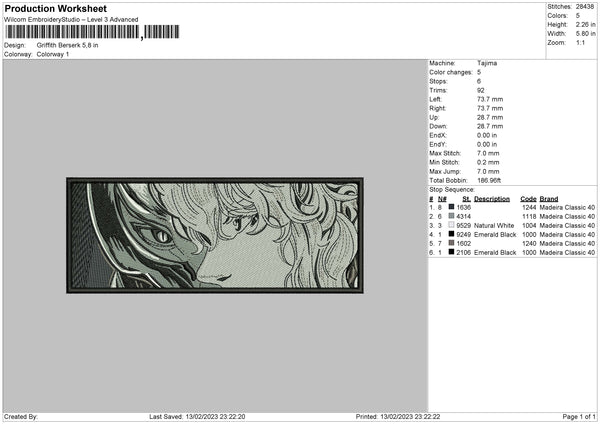This screenshot has height=424, width=600.
Task: Click the EndY value 0.00 in
Action: [487, 144]
